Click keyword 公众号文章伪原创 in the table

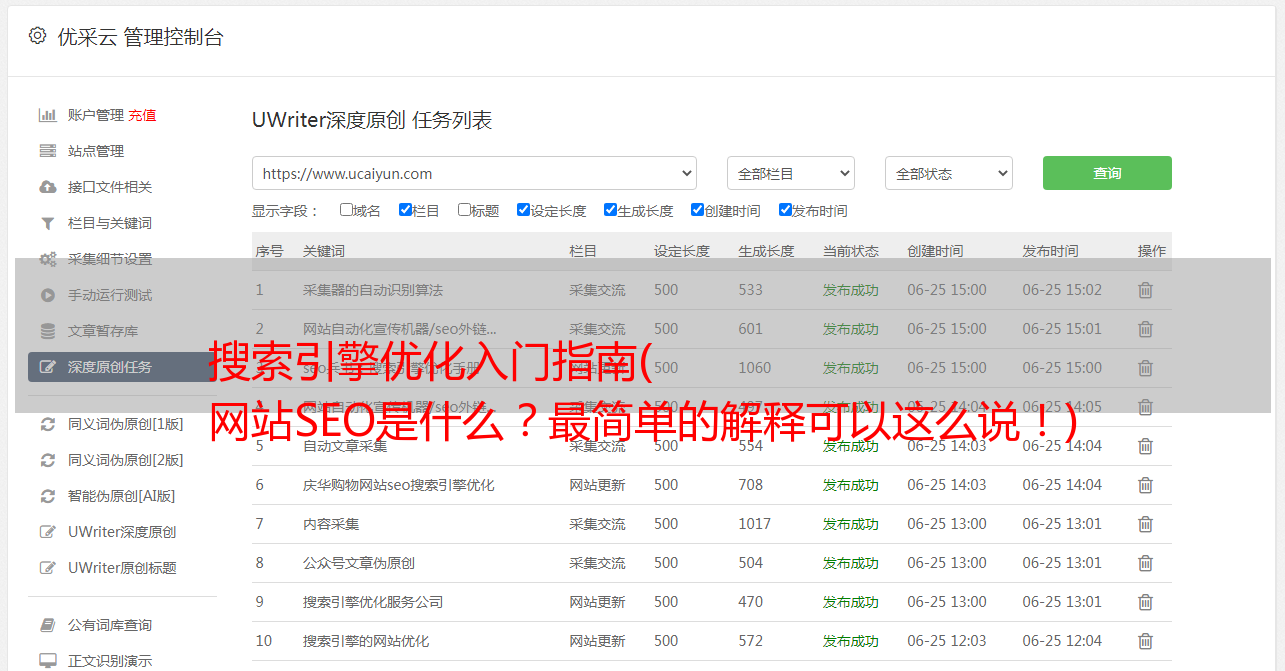[359, 563]
